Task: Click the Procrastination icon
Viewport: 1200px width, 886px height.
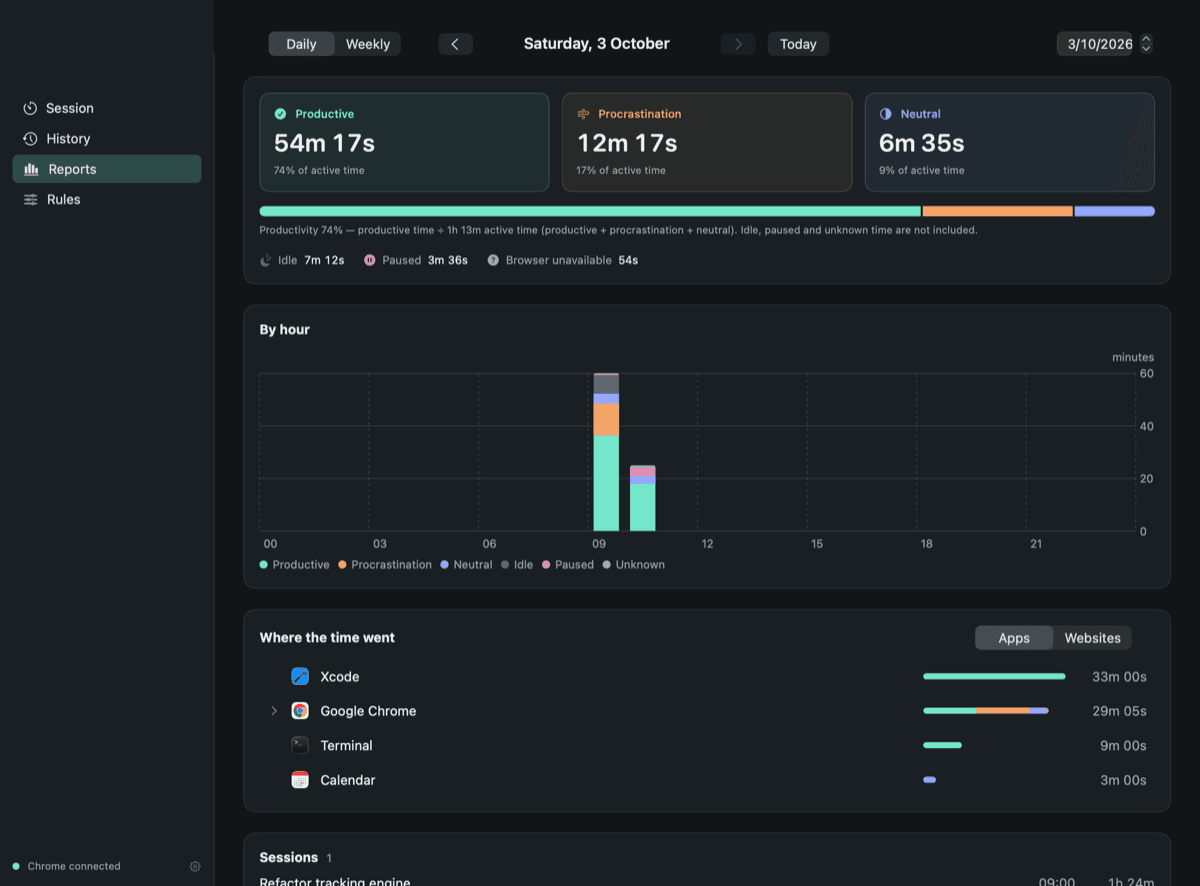Action: [583, 114]
